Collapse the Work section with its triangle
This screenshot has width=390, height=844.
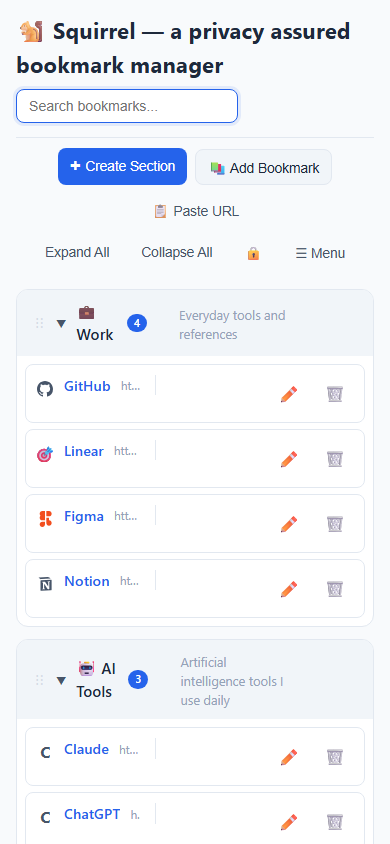(61, 323)
